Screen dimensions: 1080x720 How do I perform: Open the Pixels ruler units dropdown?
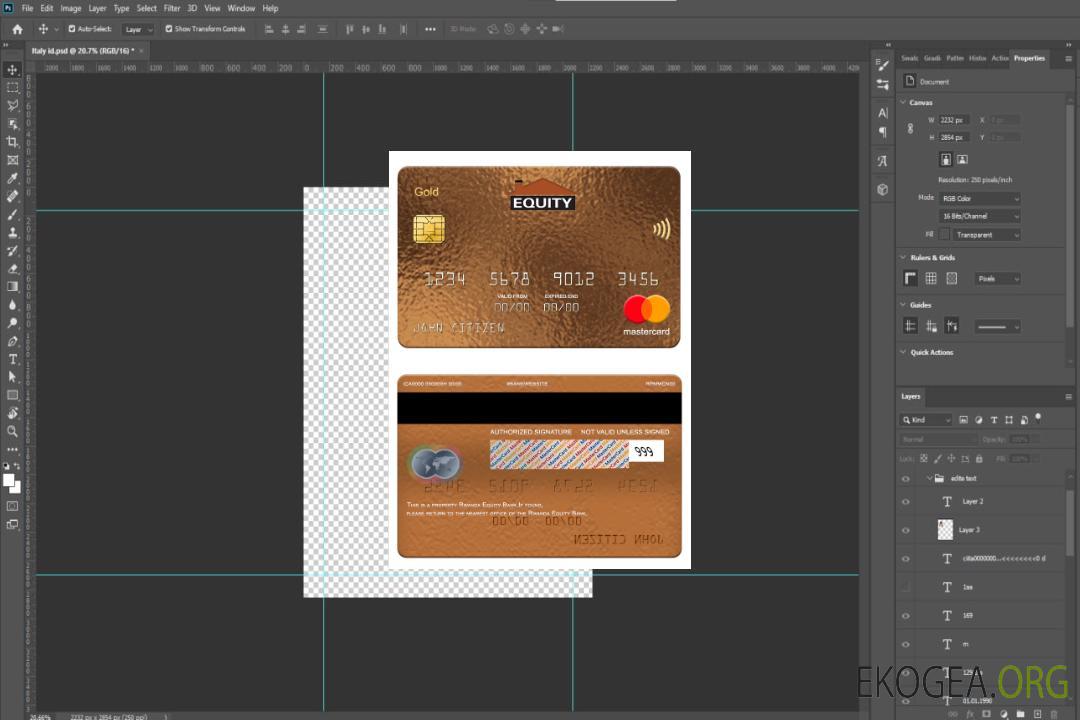coord(998,278)
